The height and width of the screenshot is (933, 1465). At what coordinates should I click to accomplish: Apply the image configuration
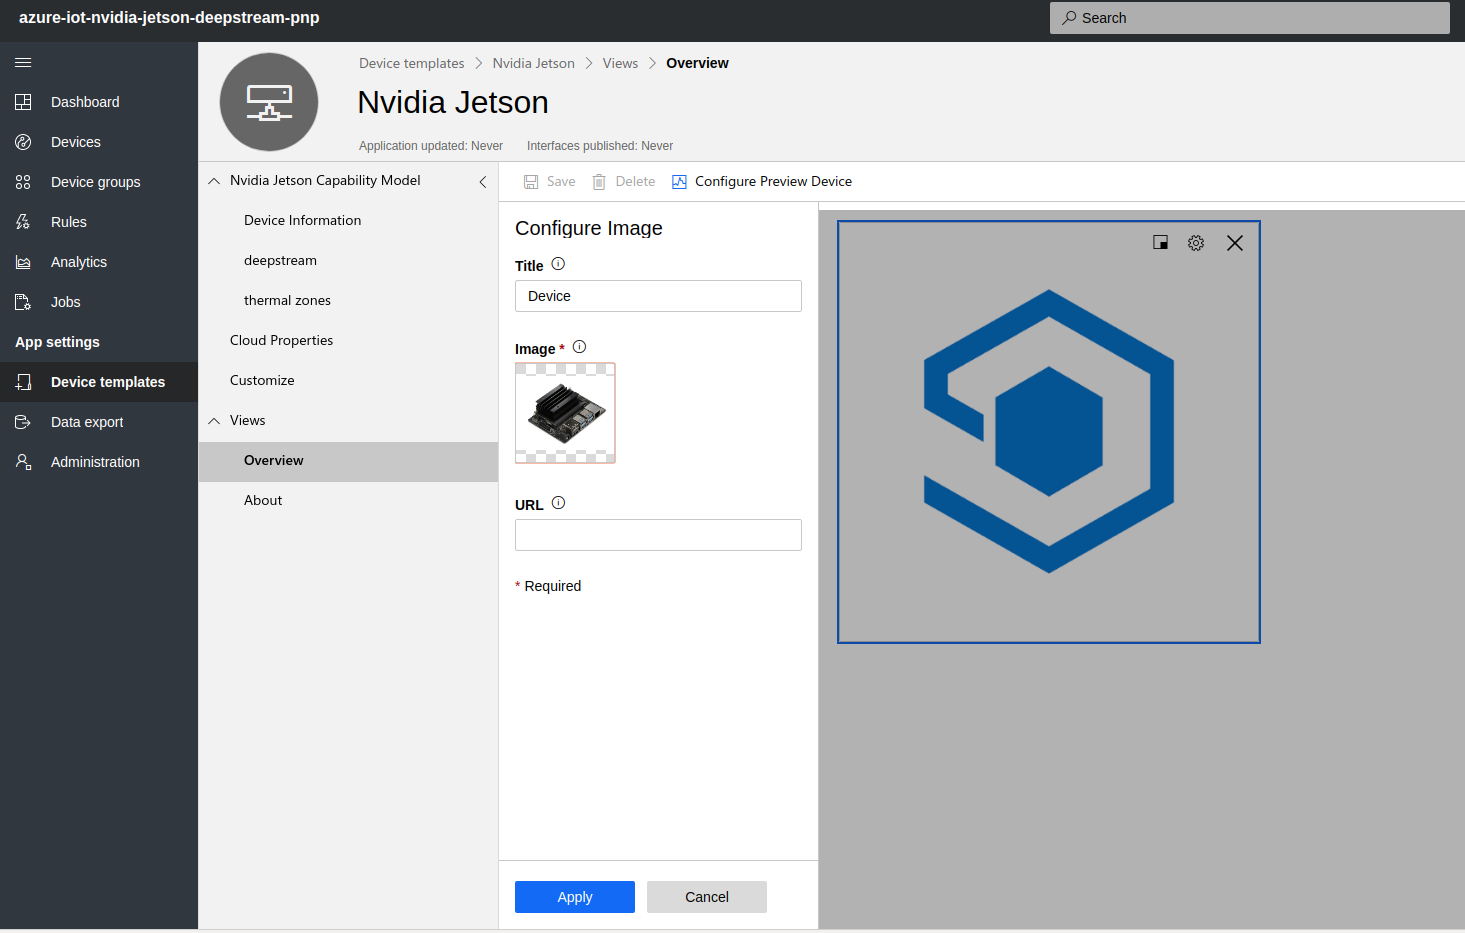click(x=575, y=897)
